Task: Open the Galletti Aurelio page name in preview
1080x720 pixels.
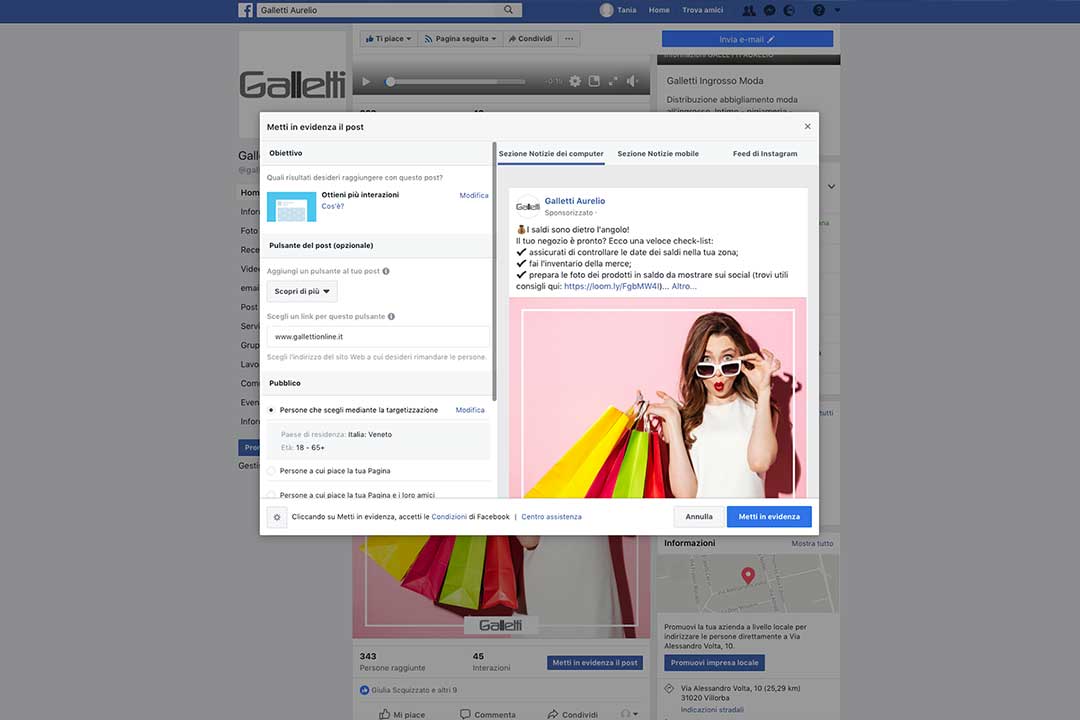Action: tap(574, 200)
